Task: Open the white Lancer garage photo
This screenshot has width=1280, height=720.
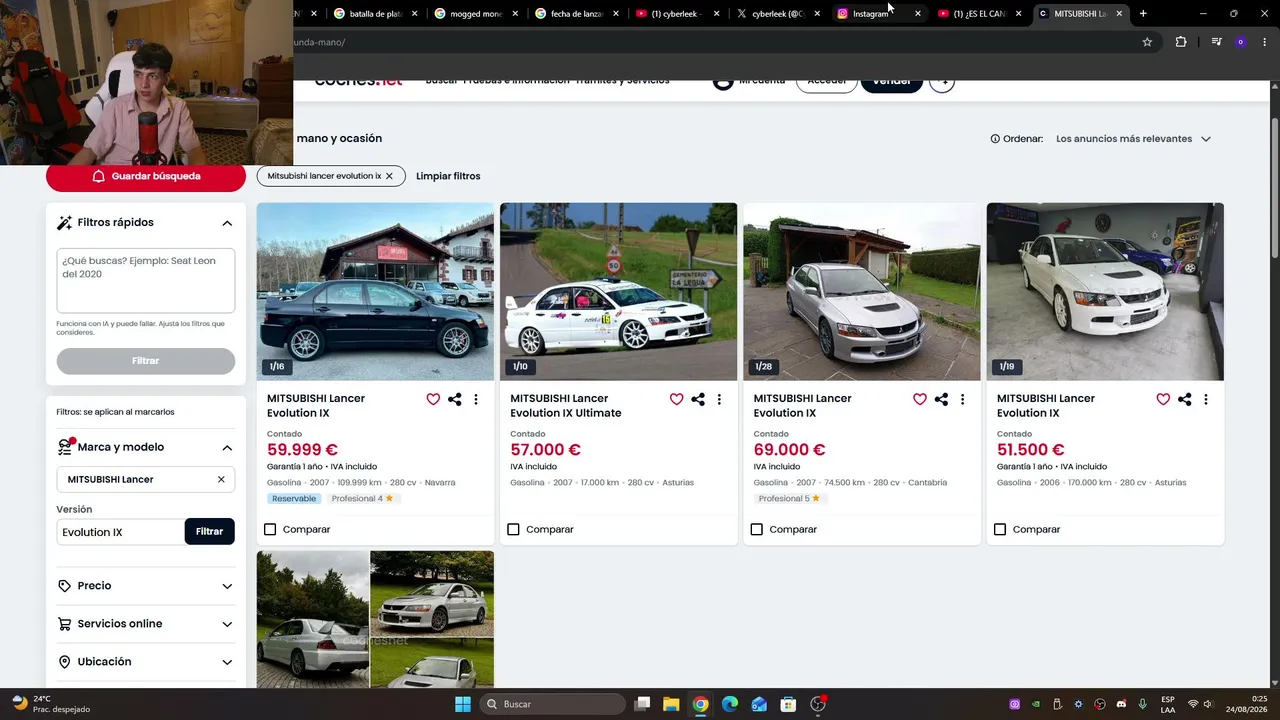Action: click(x=1105, y=292)
